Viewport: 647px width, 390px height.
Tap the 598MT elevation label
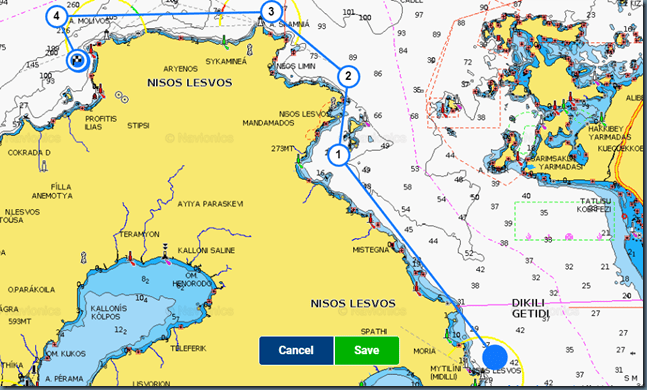pos(19,321)
